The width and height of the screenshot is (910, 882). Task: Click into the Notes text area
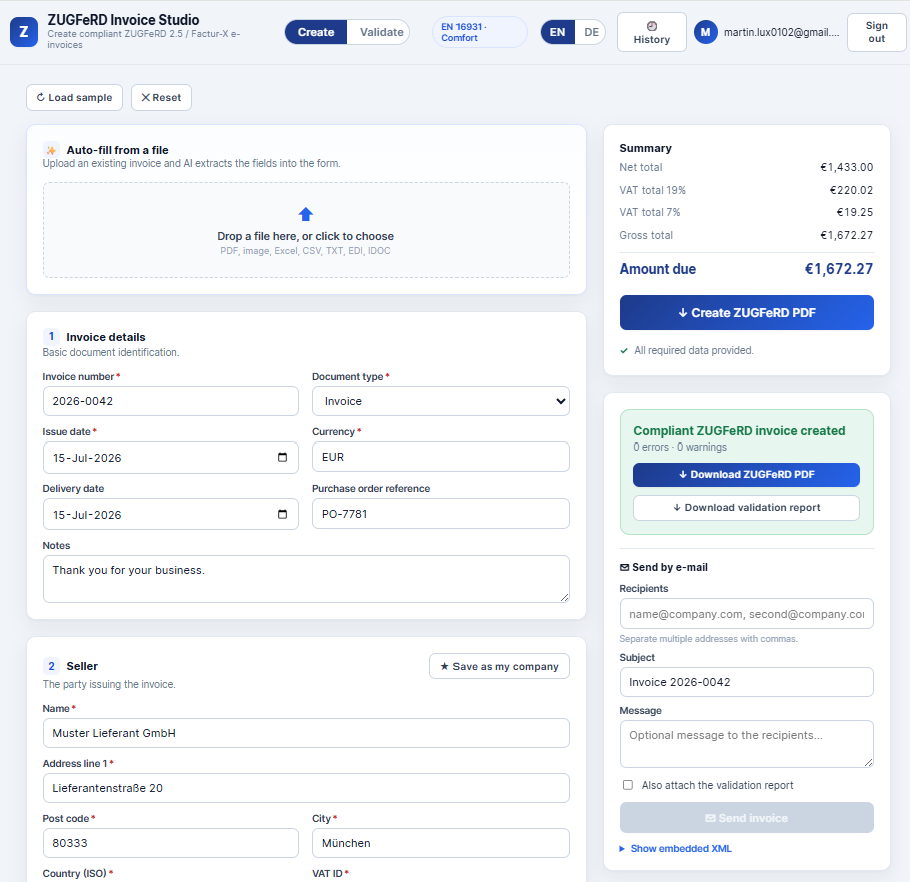(306, 579)
